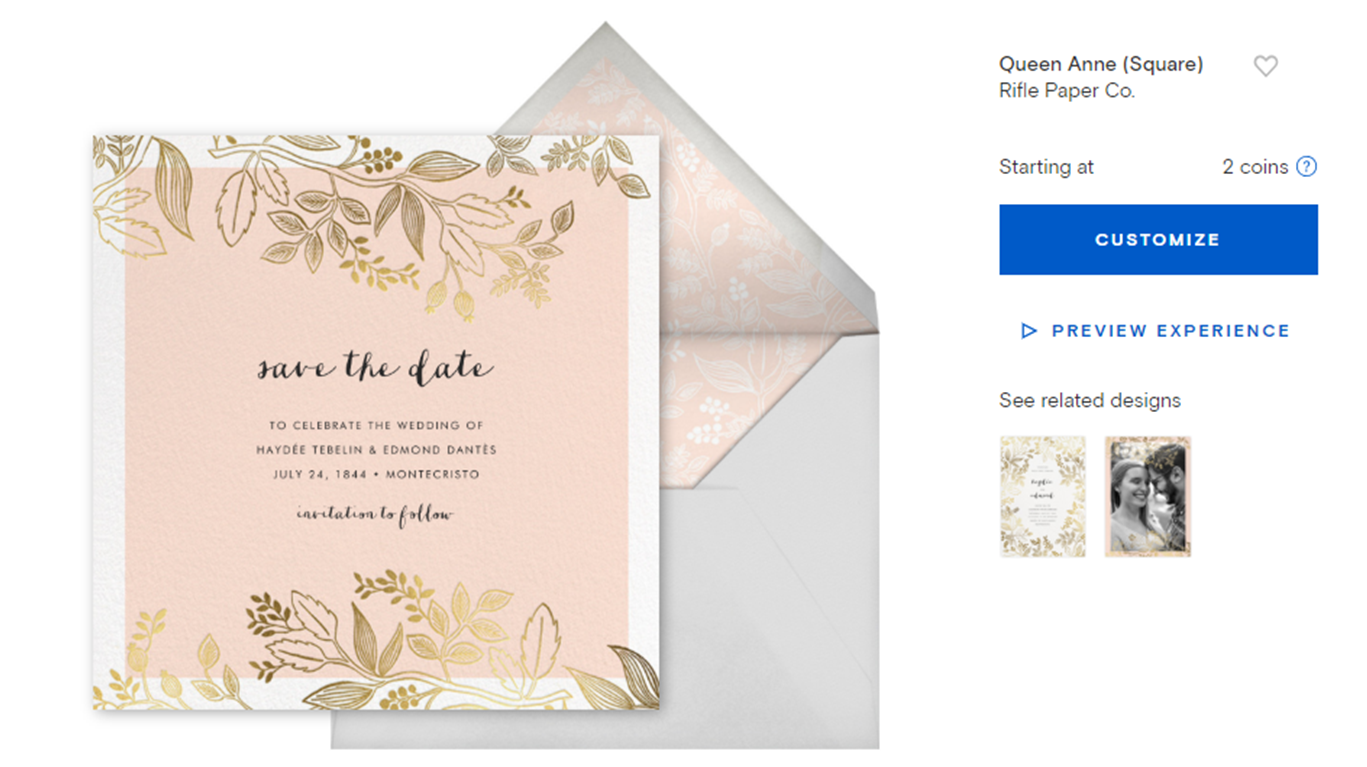The height and width of the screenshot is (767, 1367).
Task: Select the July 24, 1844 • Montecristo line
Action: pyautogui.click(x=375, y=474)
